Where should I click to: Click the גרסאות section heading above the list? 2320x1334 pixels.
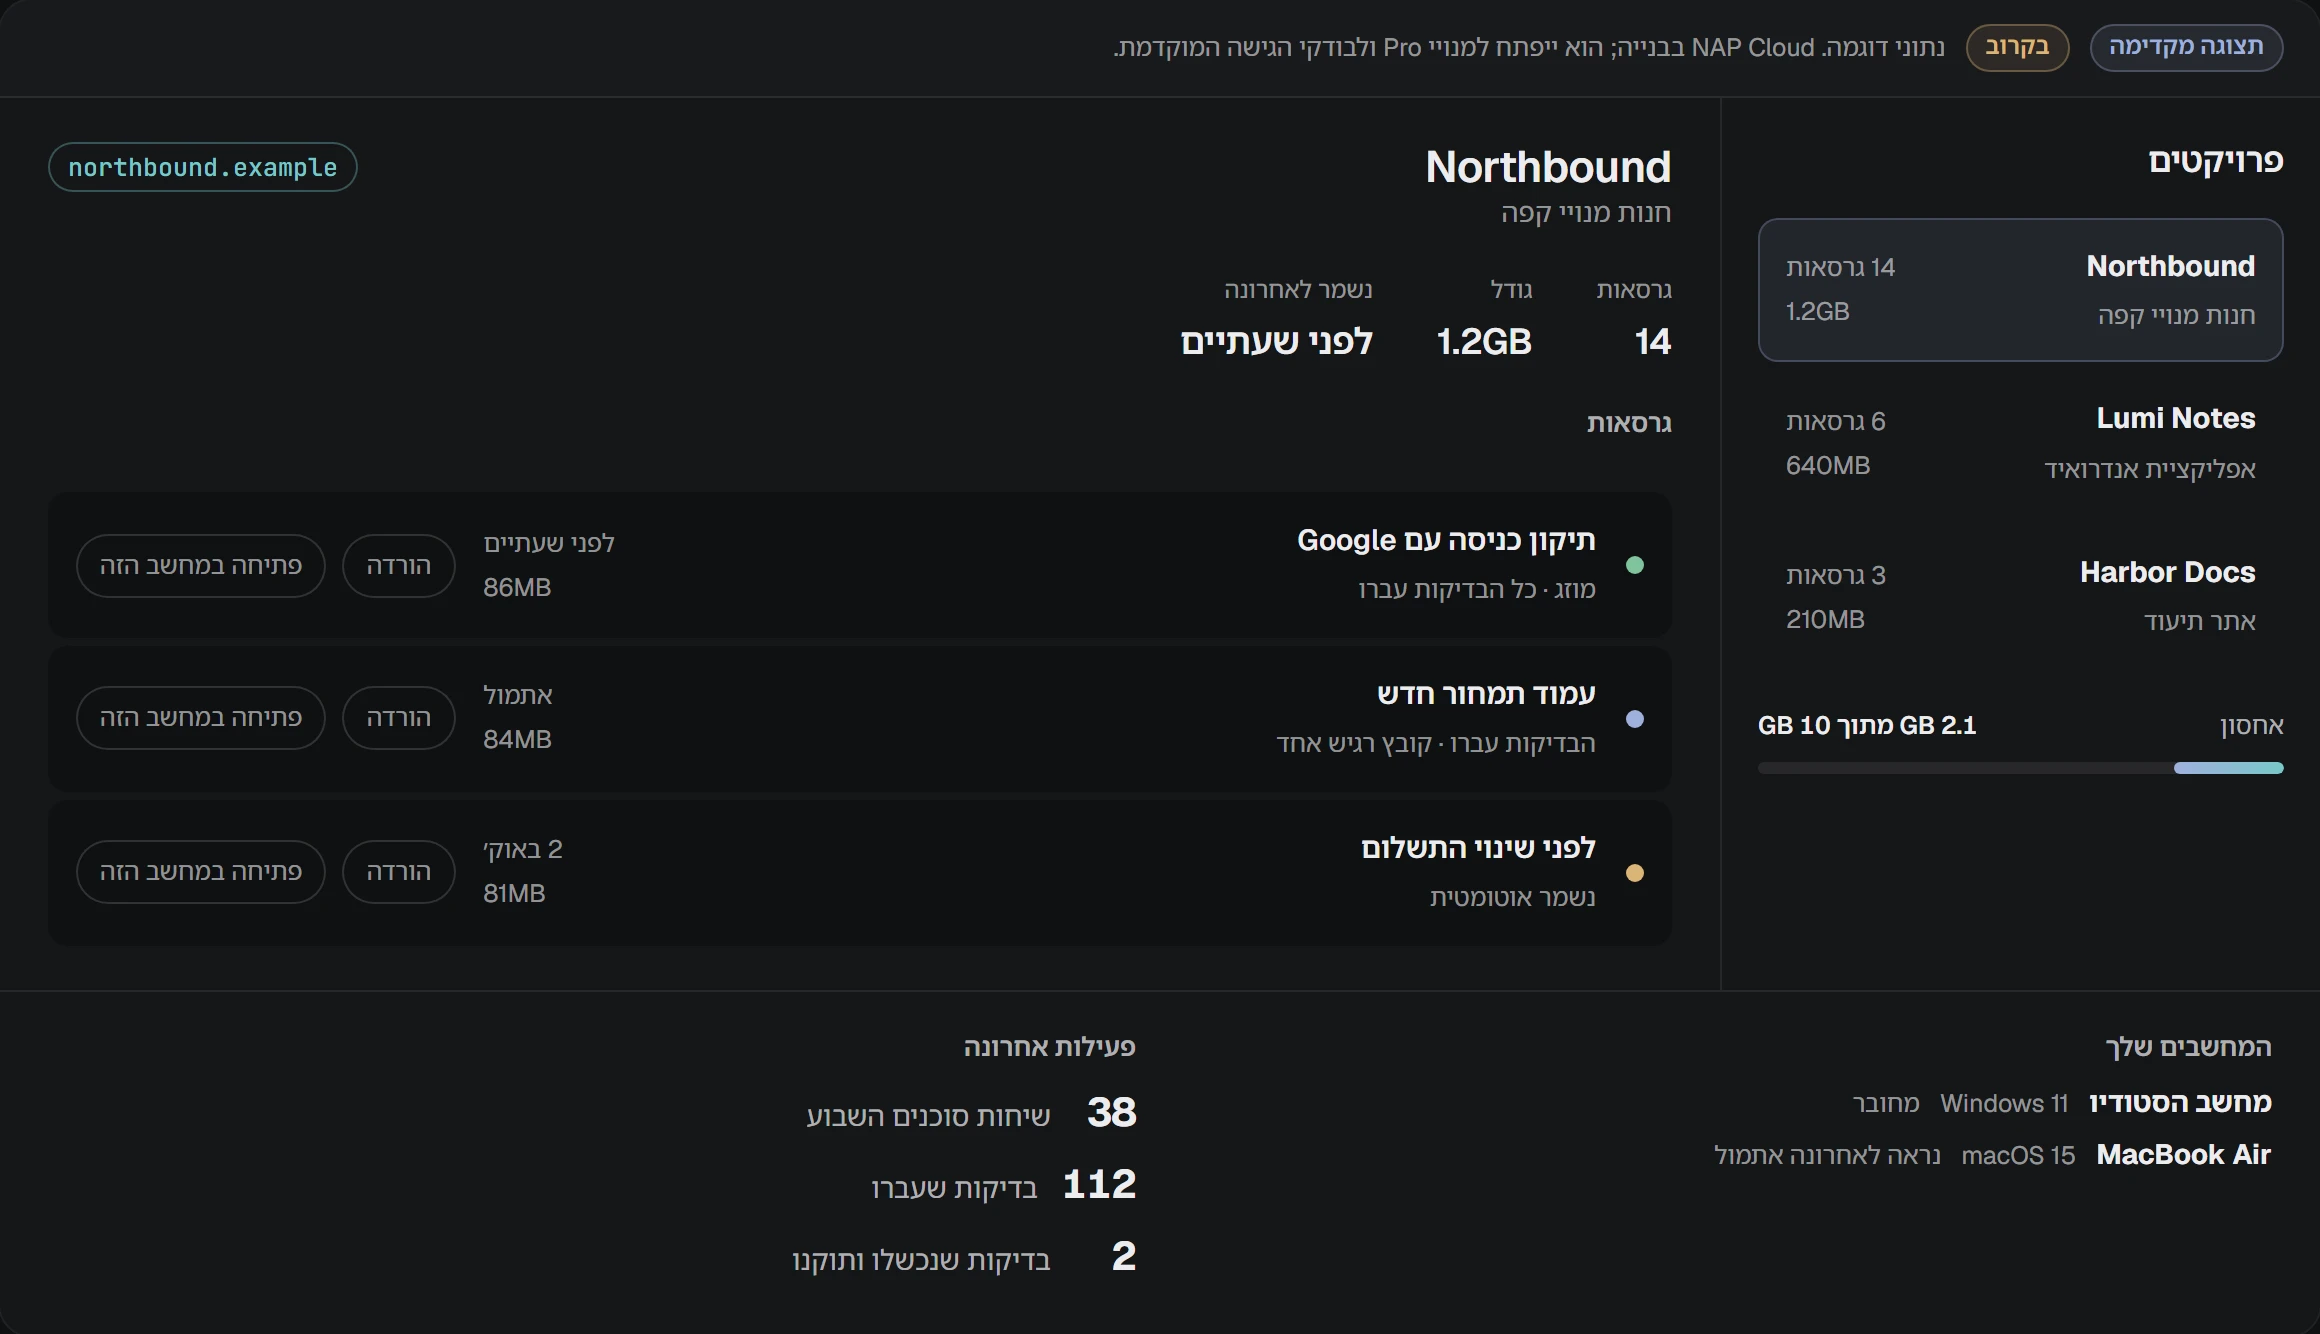tap(1629, 423)
